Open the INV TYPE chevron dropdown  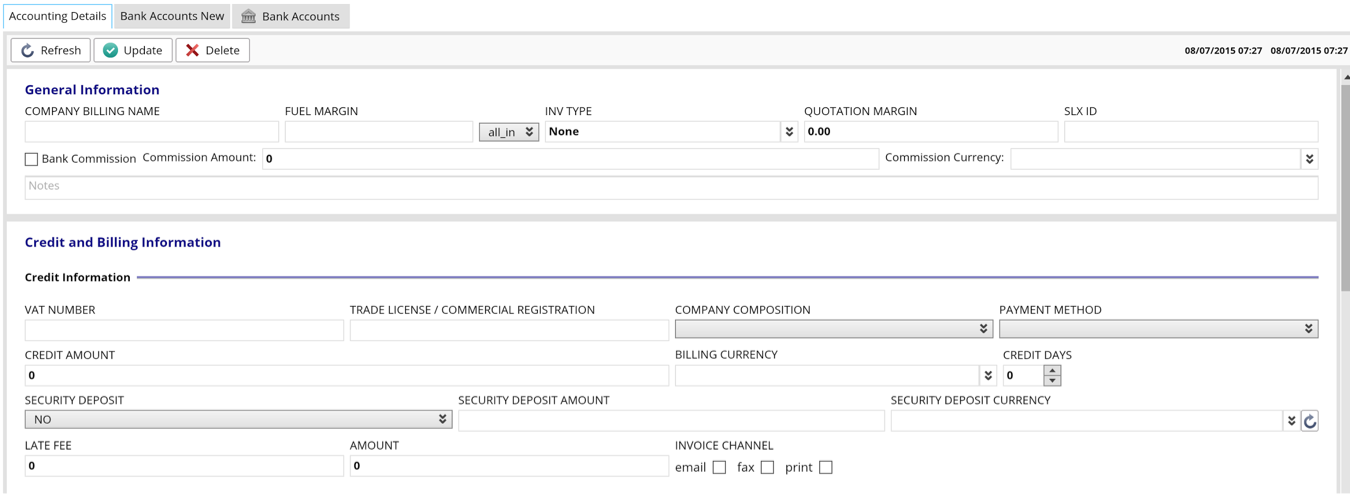point(789,131)
